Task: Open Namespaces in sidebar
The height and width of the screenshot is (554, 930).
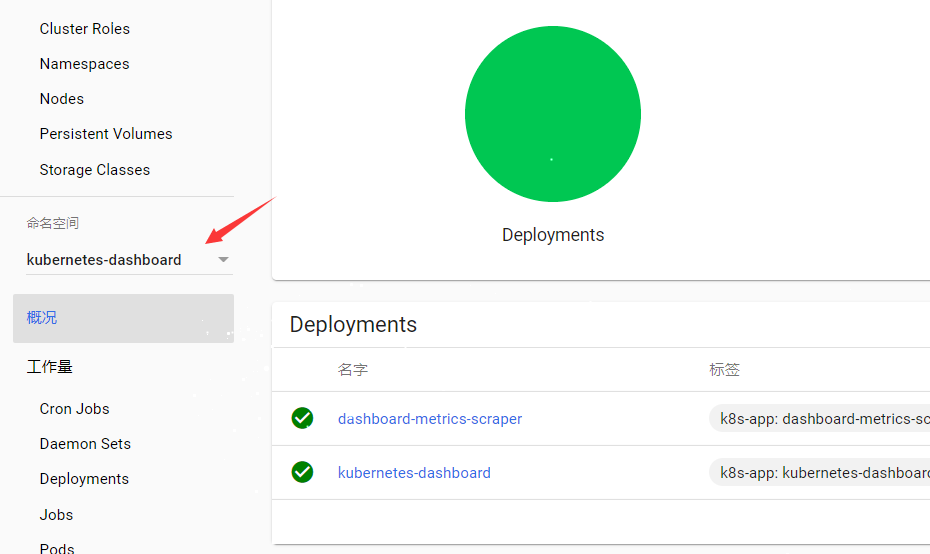Action: point(84,63)
